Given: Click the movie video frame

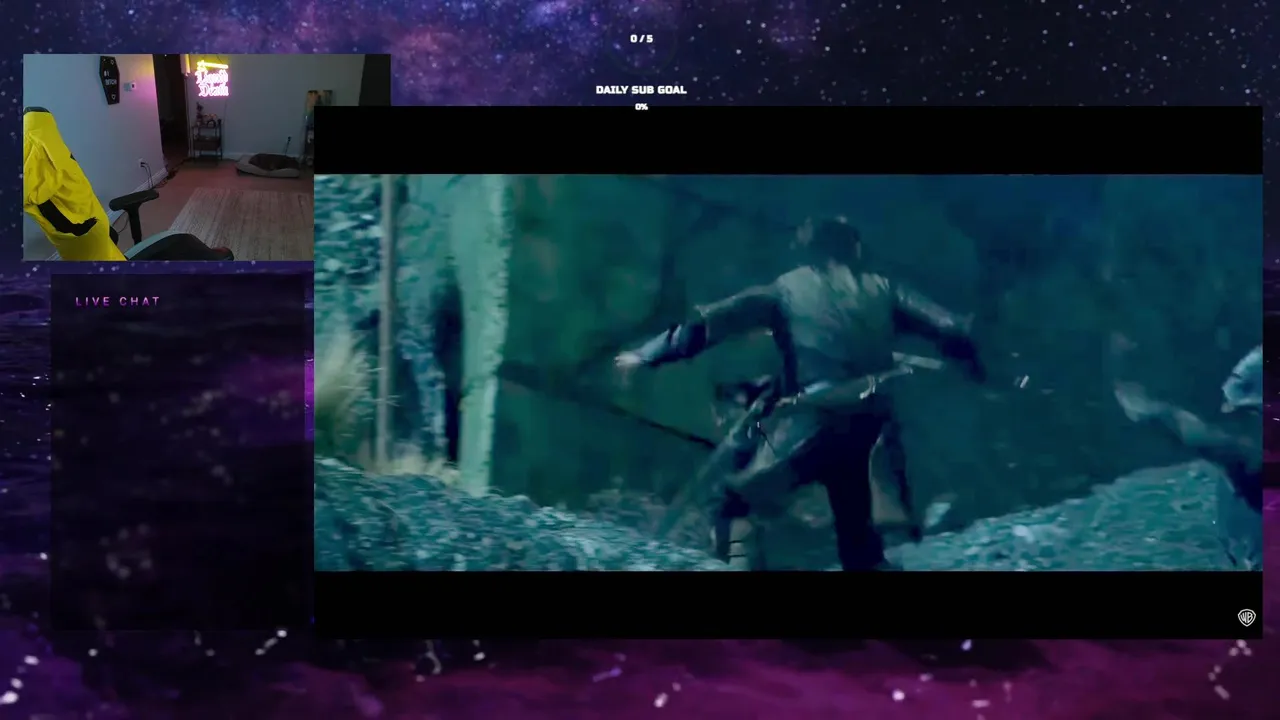Looking at the screenshot, I should [788, 372].
